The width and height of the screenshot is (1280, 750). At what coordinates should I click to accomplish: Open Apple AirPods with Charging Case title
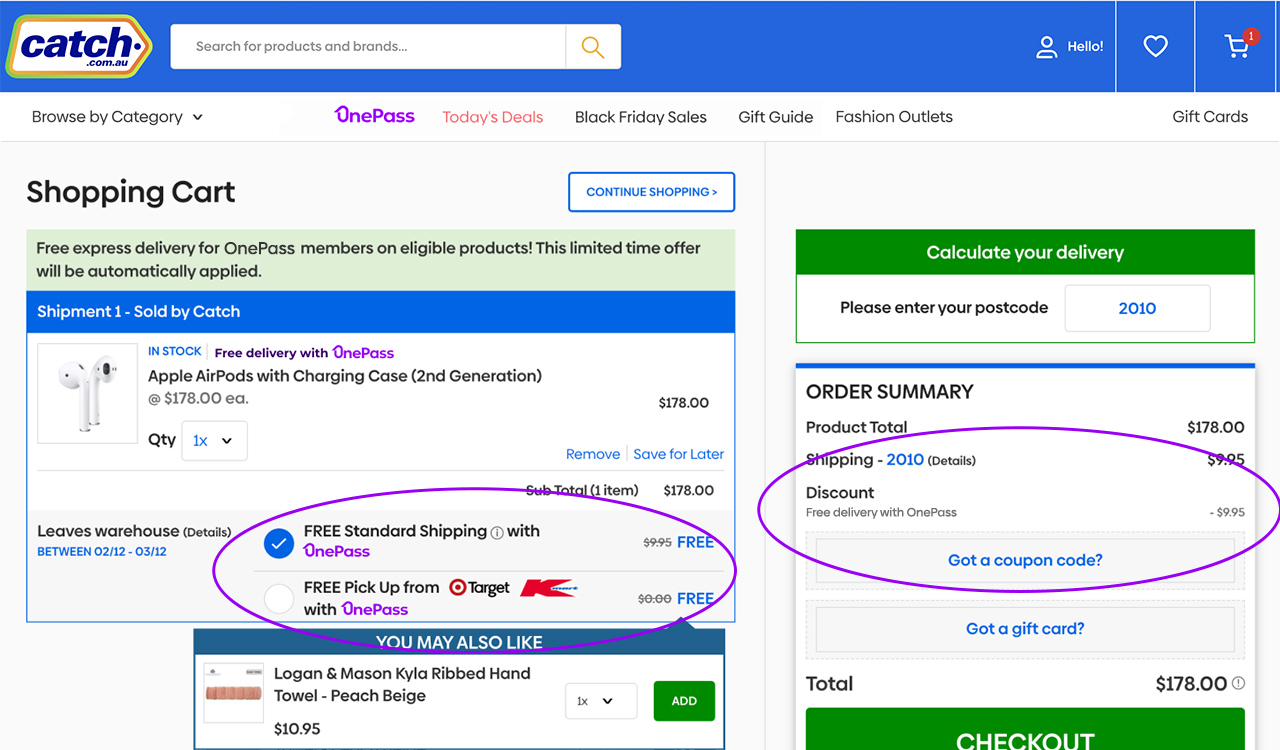(x=345, y=376)
